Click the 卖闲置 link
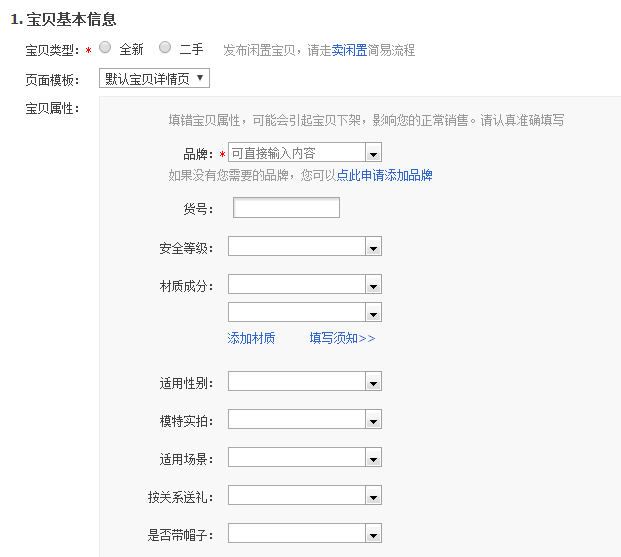Image resolution: width=621 pixels, height=557 pixels. [349, 50]
